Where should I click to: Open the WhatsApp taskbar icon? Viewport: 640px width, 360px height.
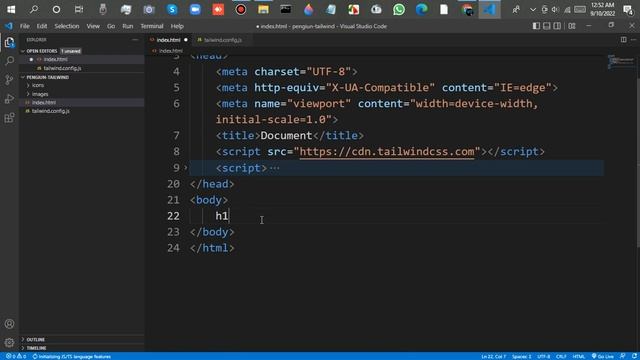(399, 9)
